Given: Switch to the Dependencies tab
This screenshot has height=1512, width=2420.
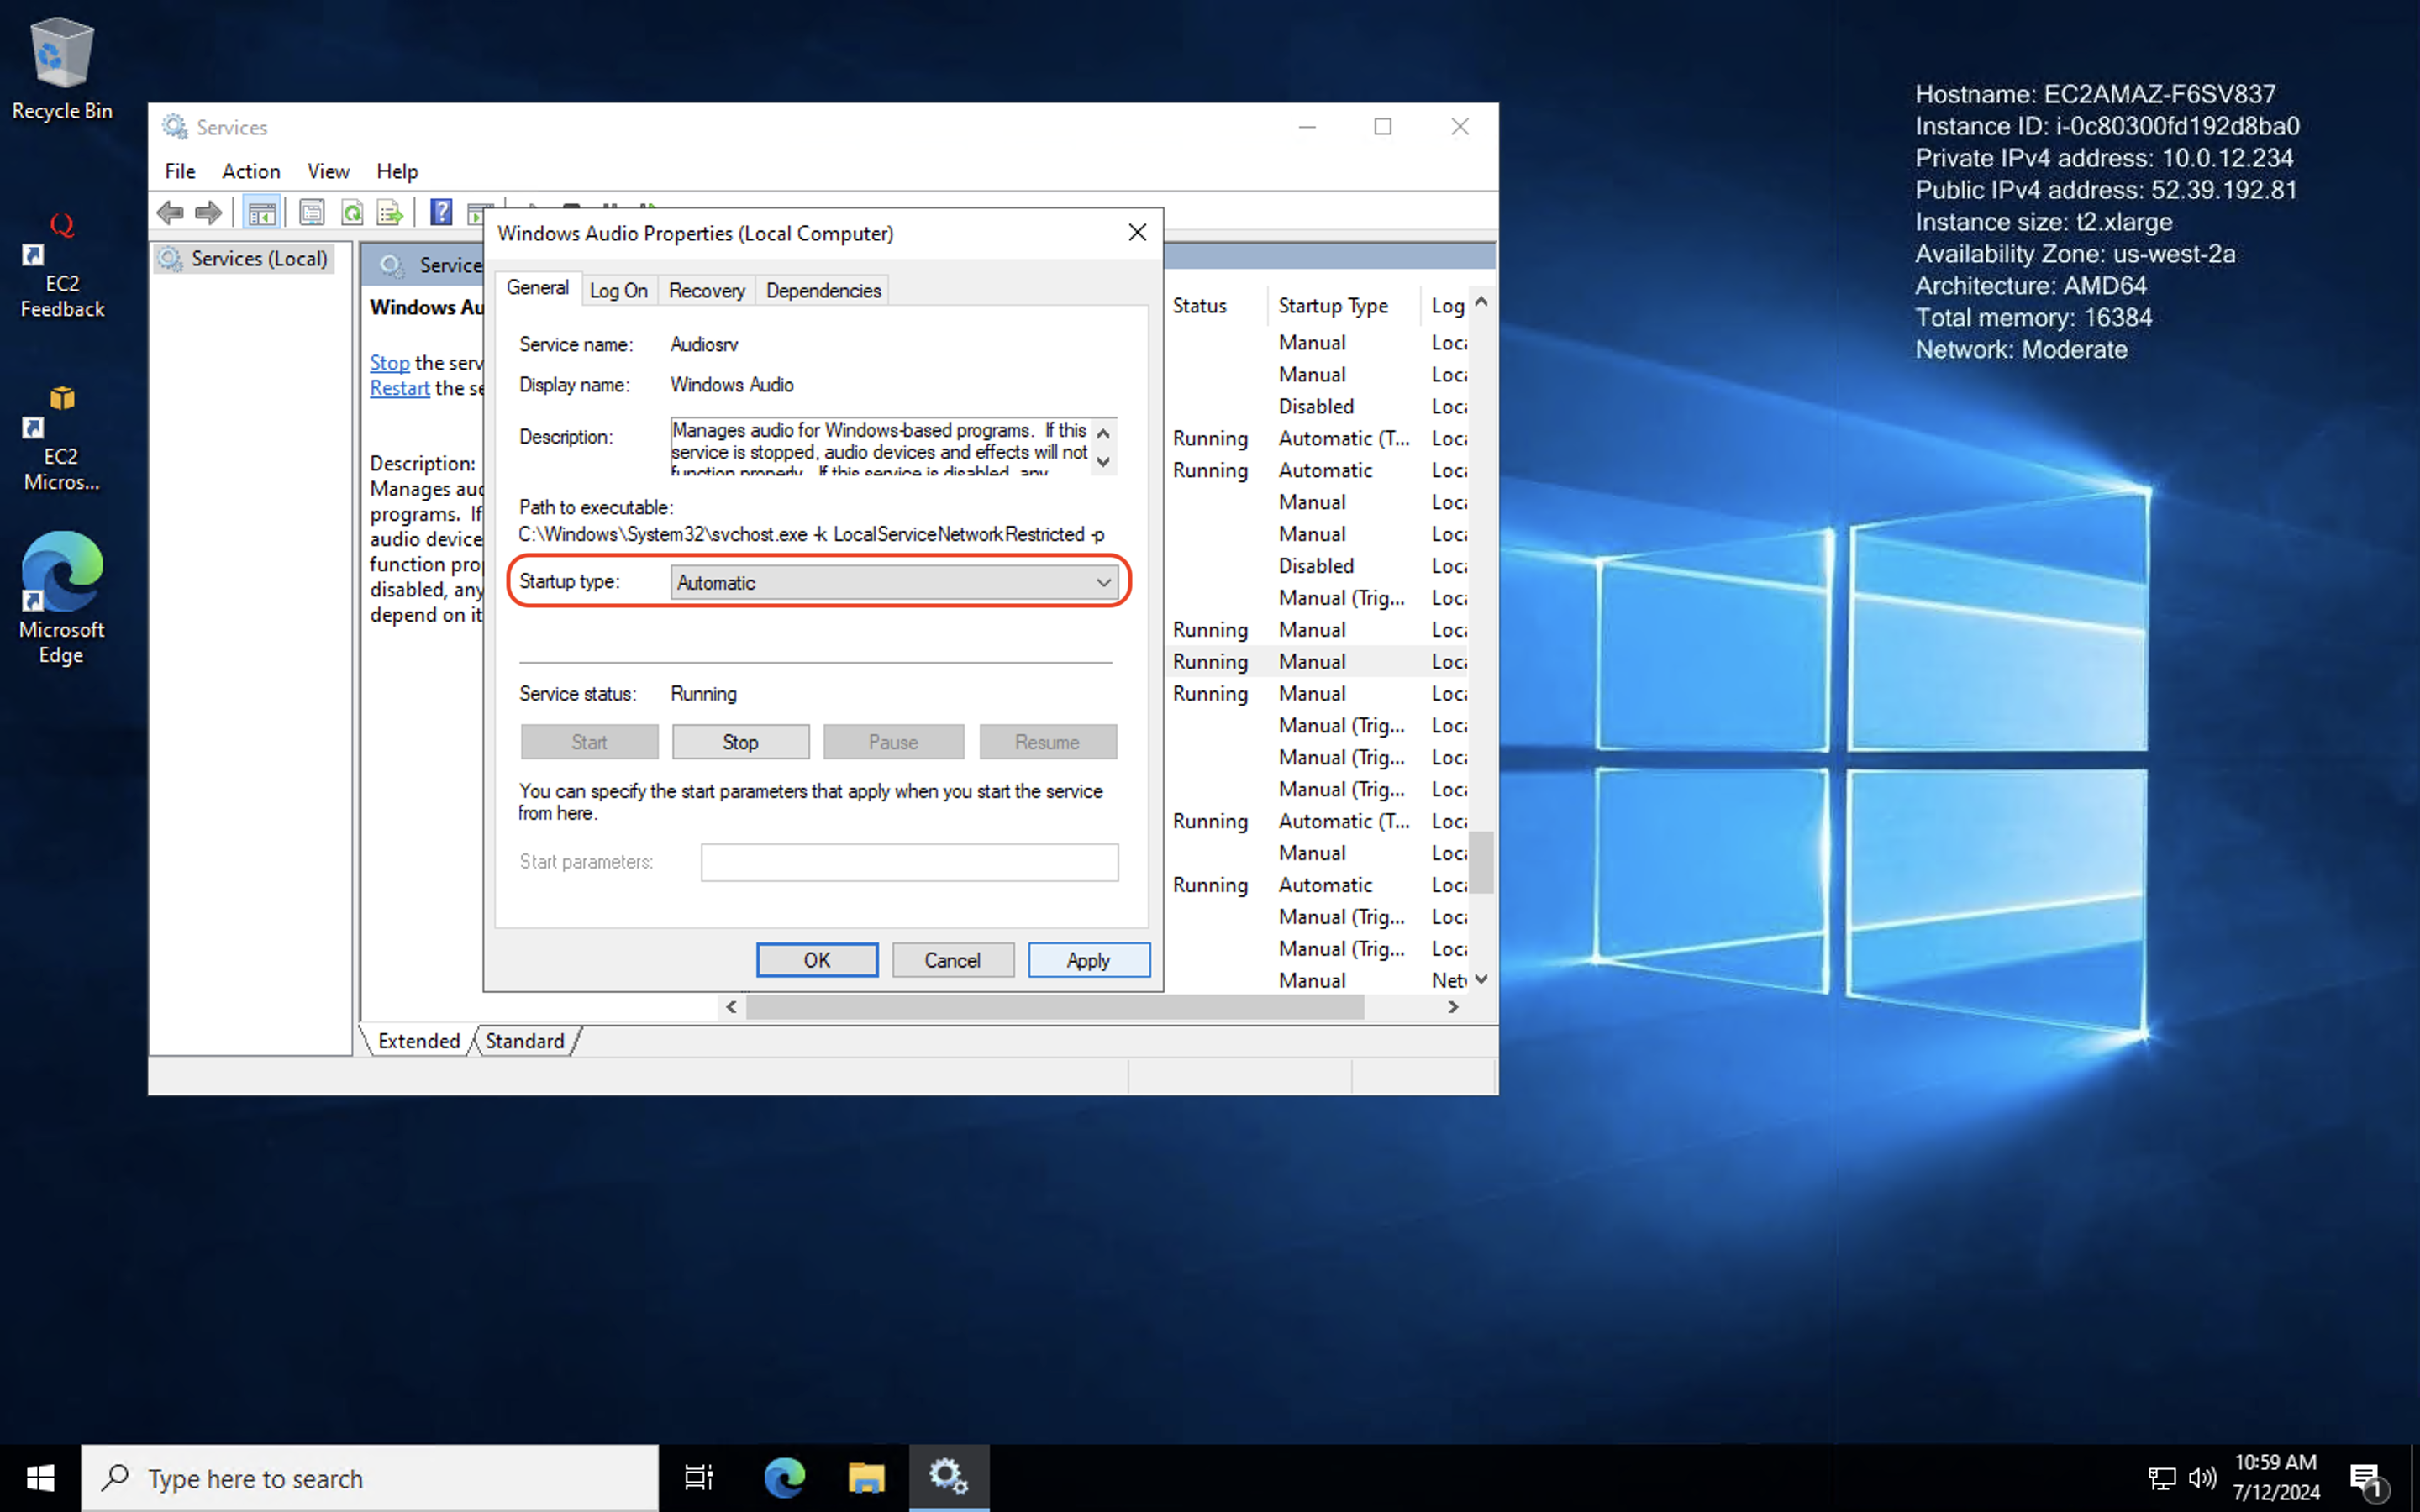Looking at the screenshot, I should 822,290.
